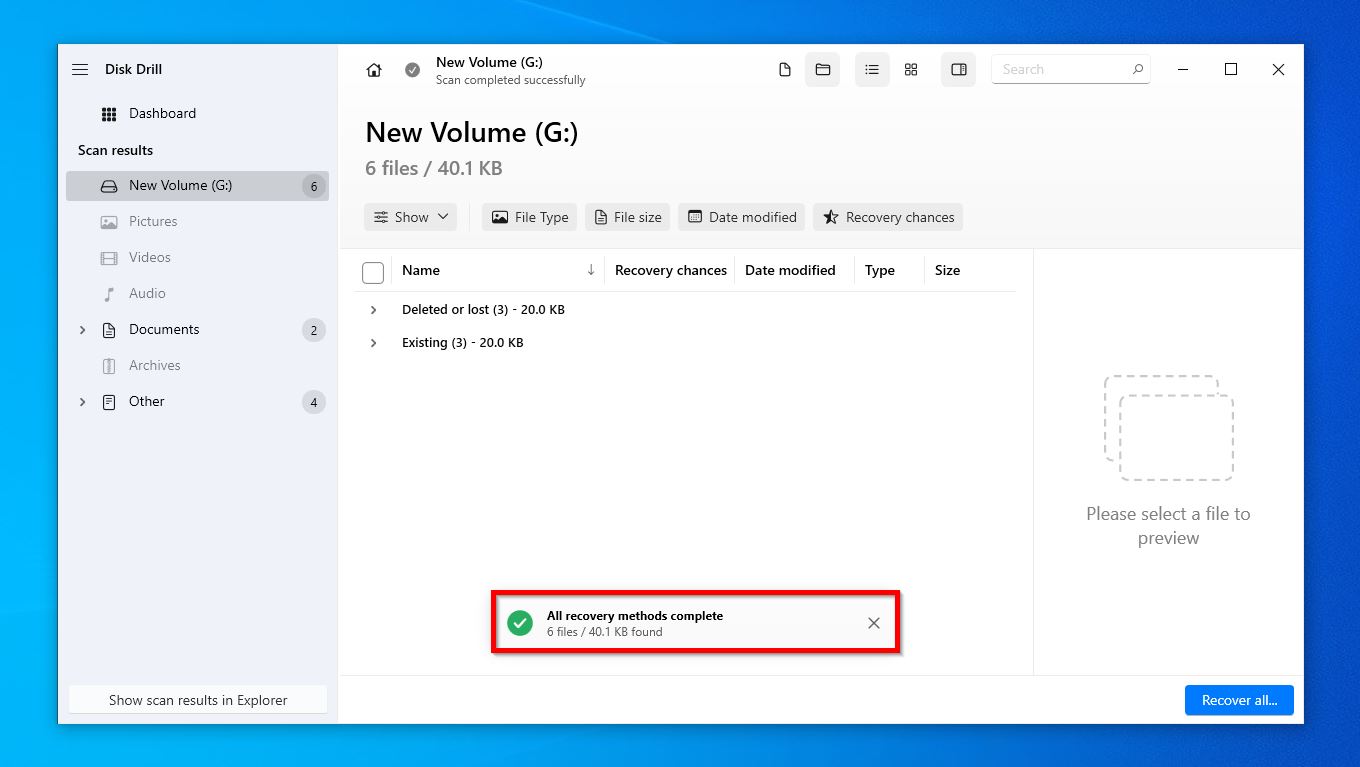Open the File size filter
The image size is (1360, 767).
(628, 217)
